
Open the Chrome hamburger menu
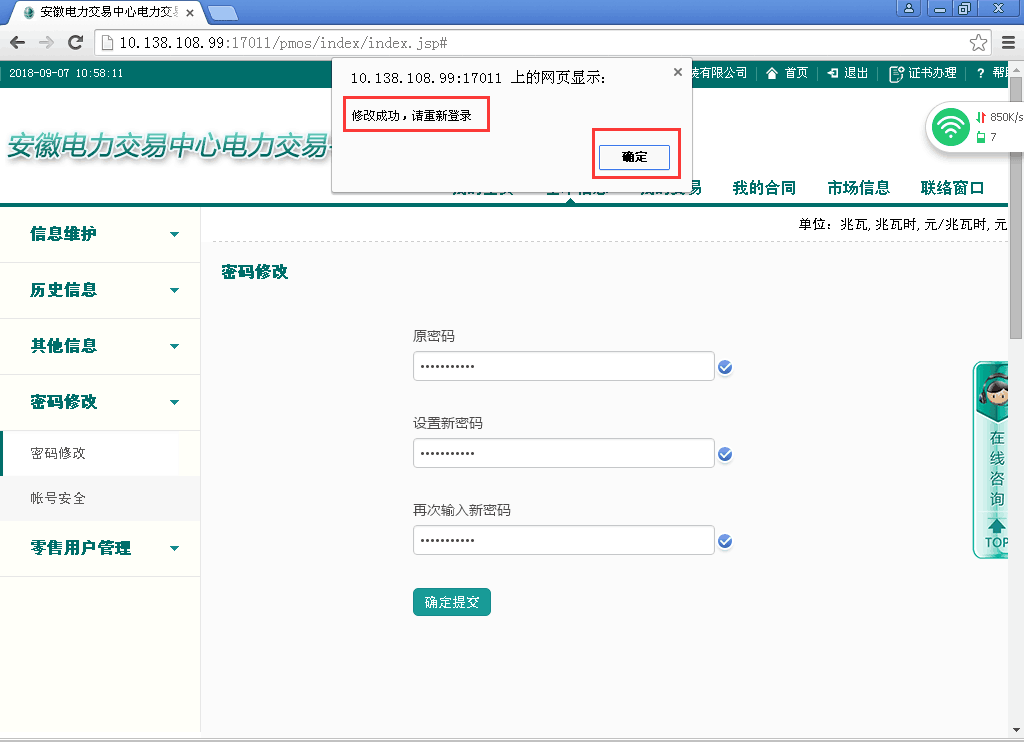(x=1008, y=42)
